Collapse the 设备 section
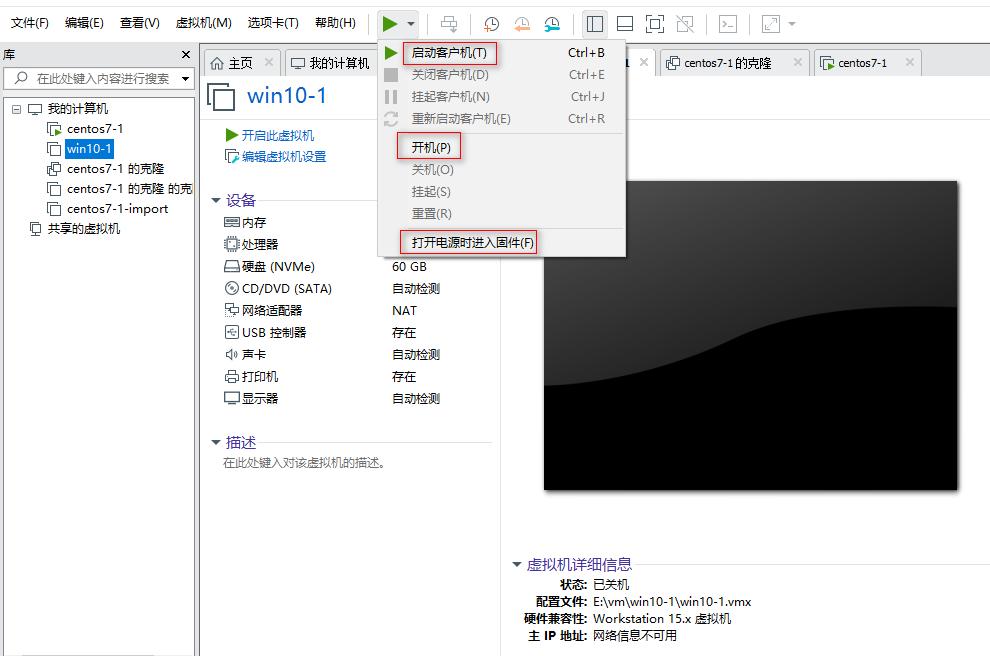 pos(216,199)
